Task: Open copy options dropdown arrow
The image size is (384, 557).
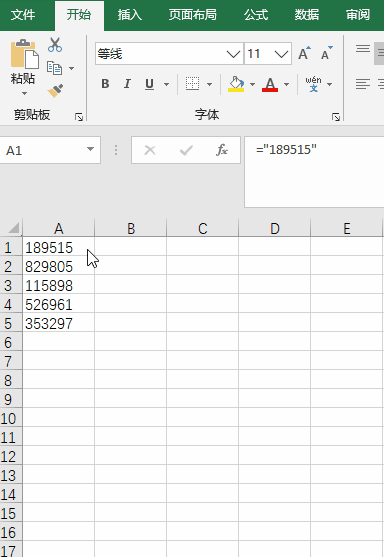Action: point(71,68)
